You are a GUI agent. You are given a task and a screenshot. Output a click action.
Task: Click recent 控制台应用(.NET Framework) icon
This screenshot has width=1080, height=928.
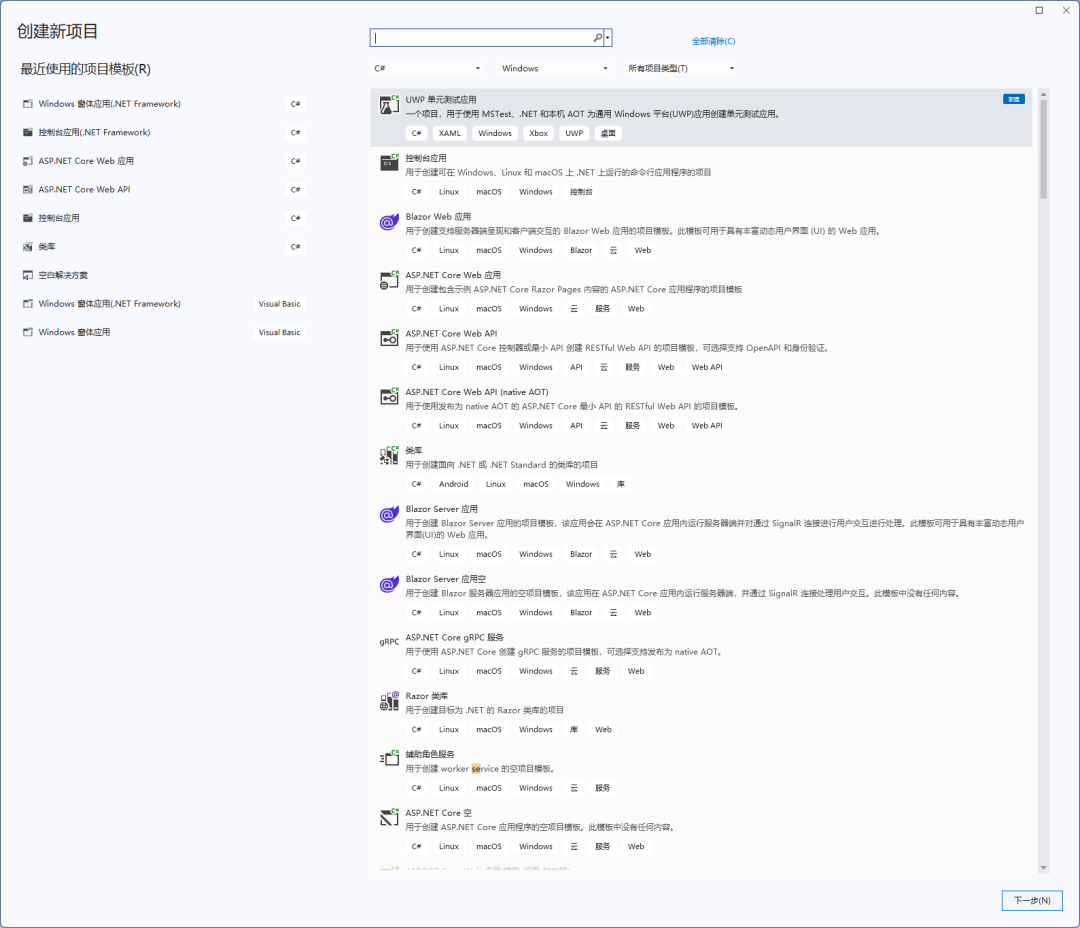click(28, 132)
